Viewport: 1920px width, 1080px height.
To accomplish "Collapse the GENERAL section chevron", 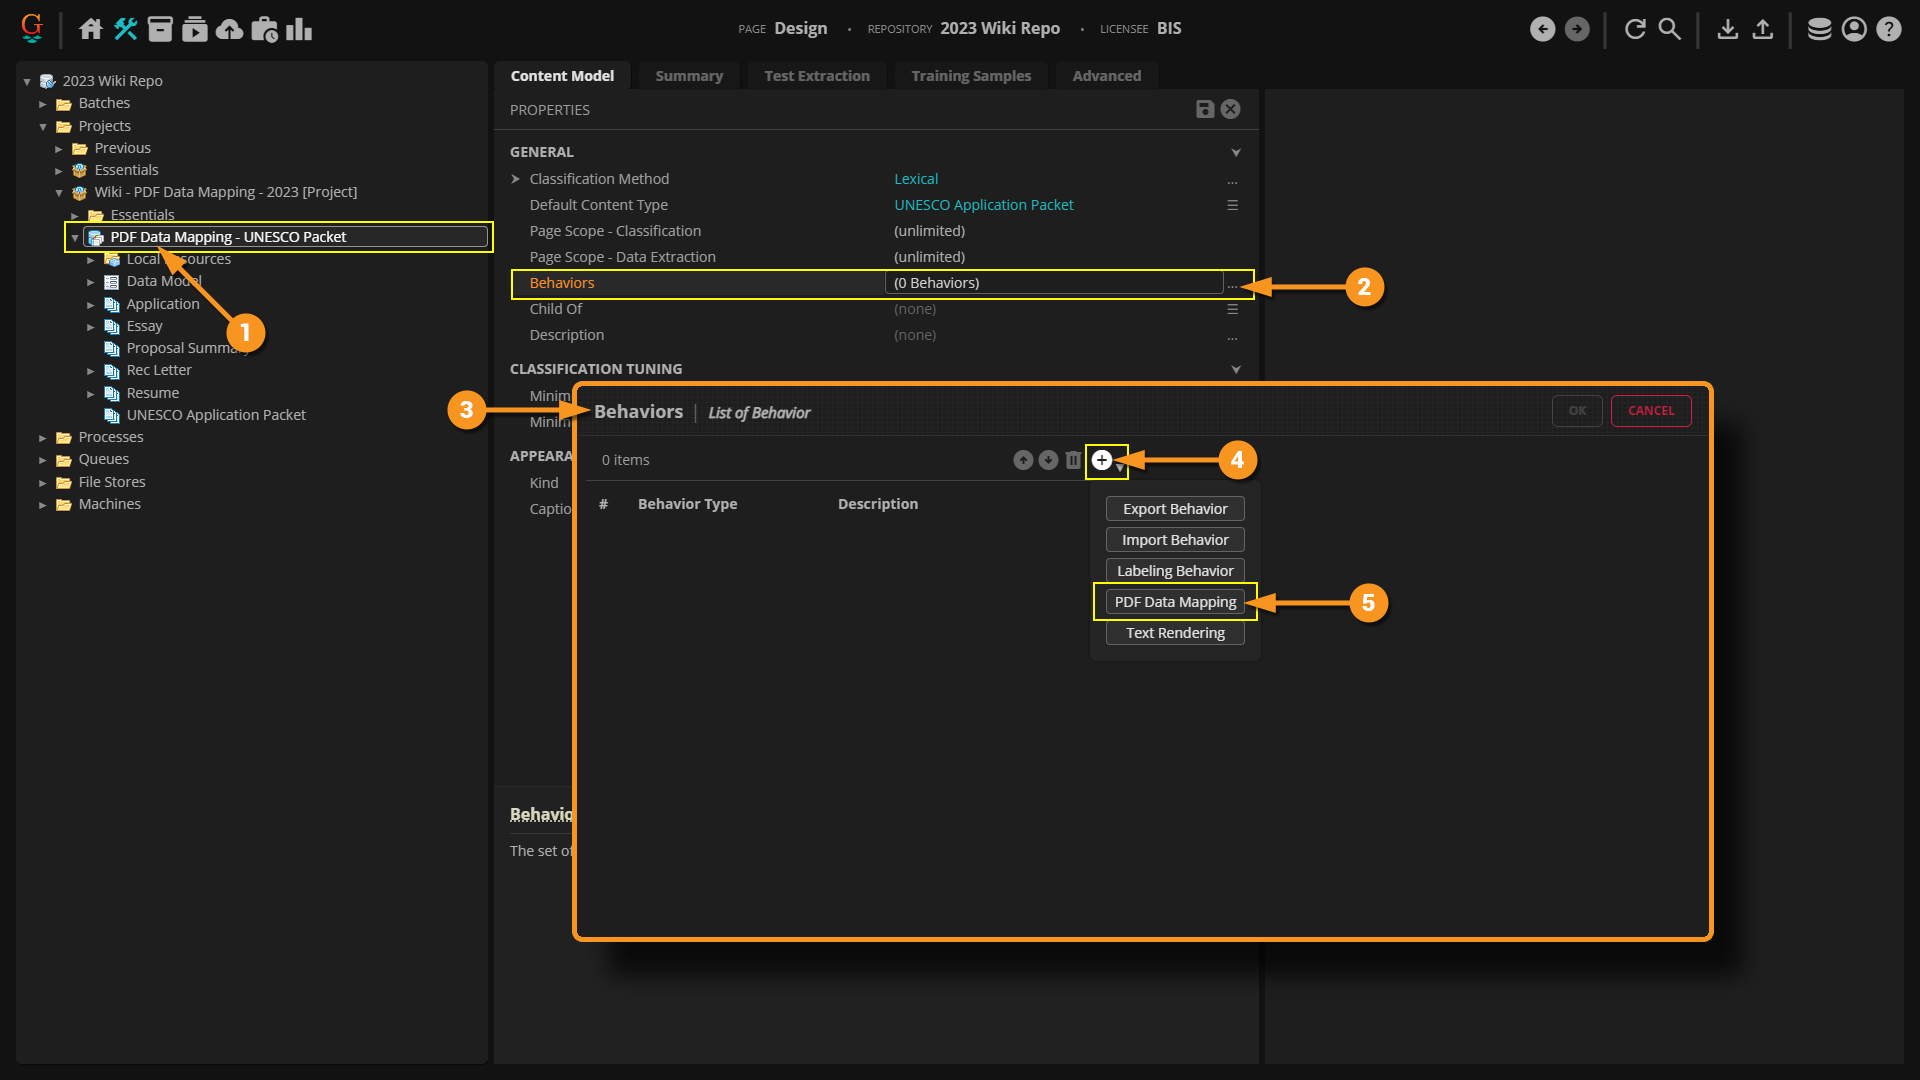I will (1236, 153).
